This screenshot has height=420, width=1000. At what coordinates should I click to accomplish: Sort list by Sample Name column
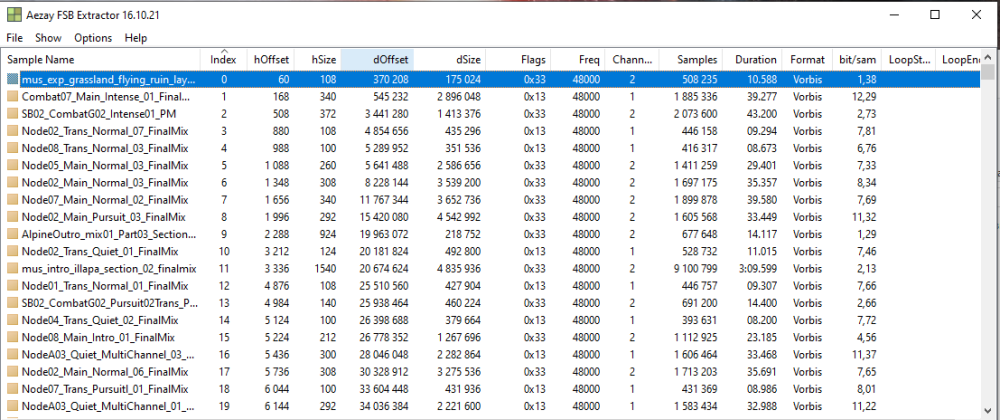coord(100,60)
